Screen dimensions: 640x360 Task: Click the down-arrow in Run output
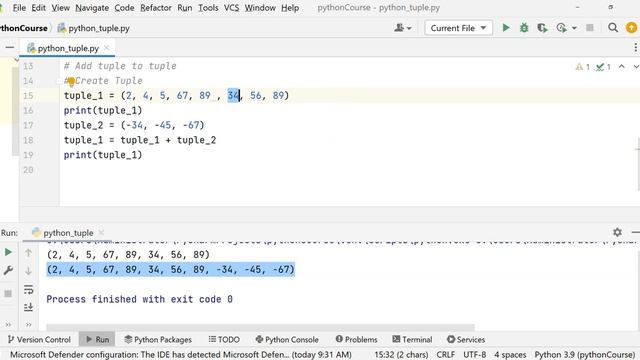[28, 271]
